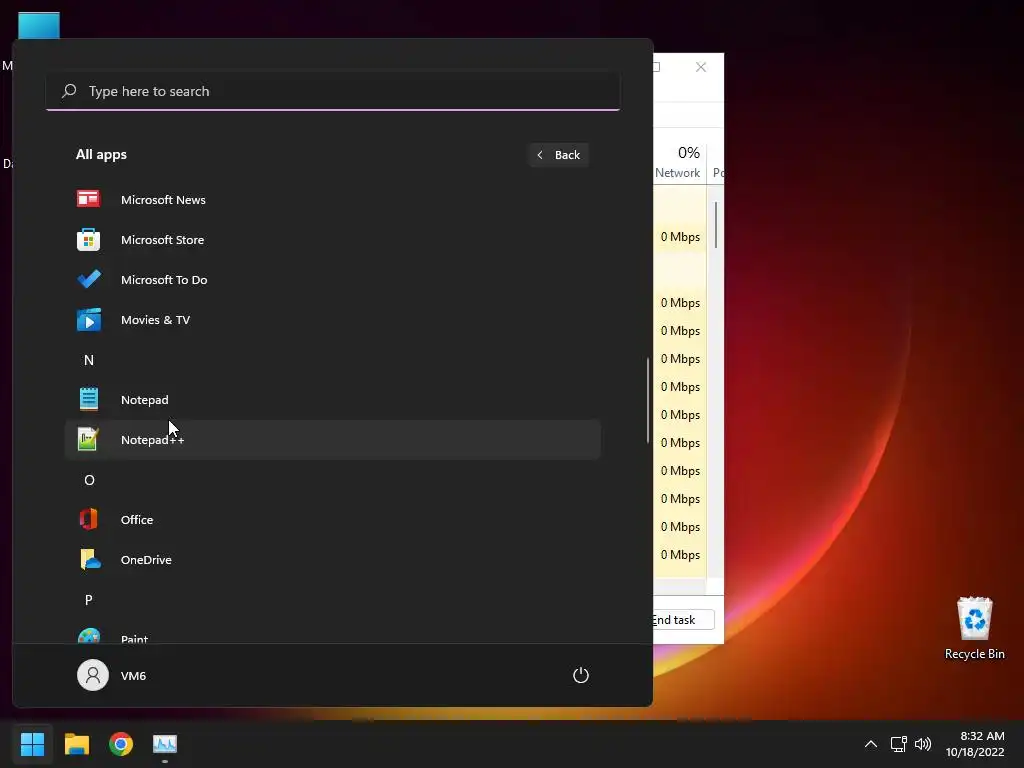Sort by Network column in Task Manager

pos(678,172)
